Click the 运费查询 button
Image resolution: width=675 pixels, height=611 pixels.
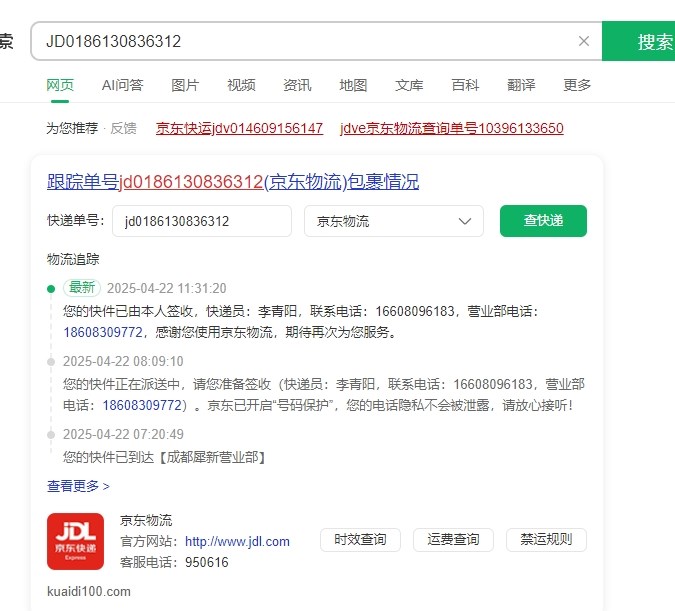[453, 540]
